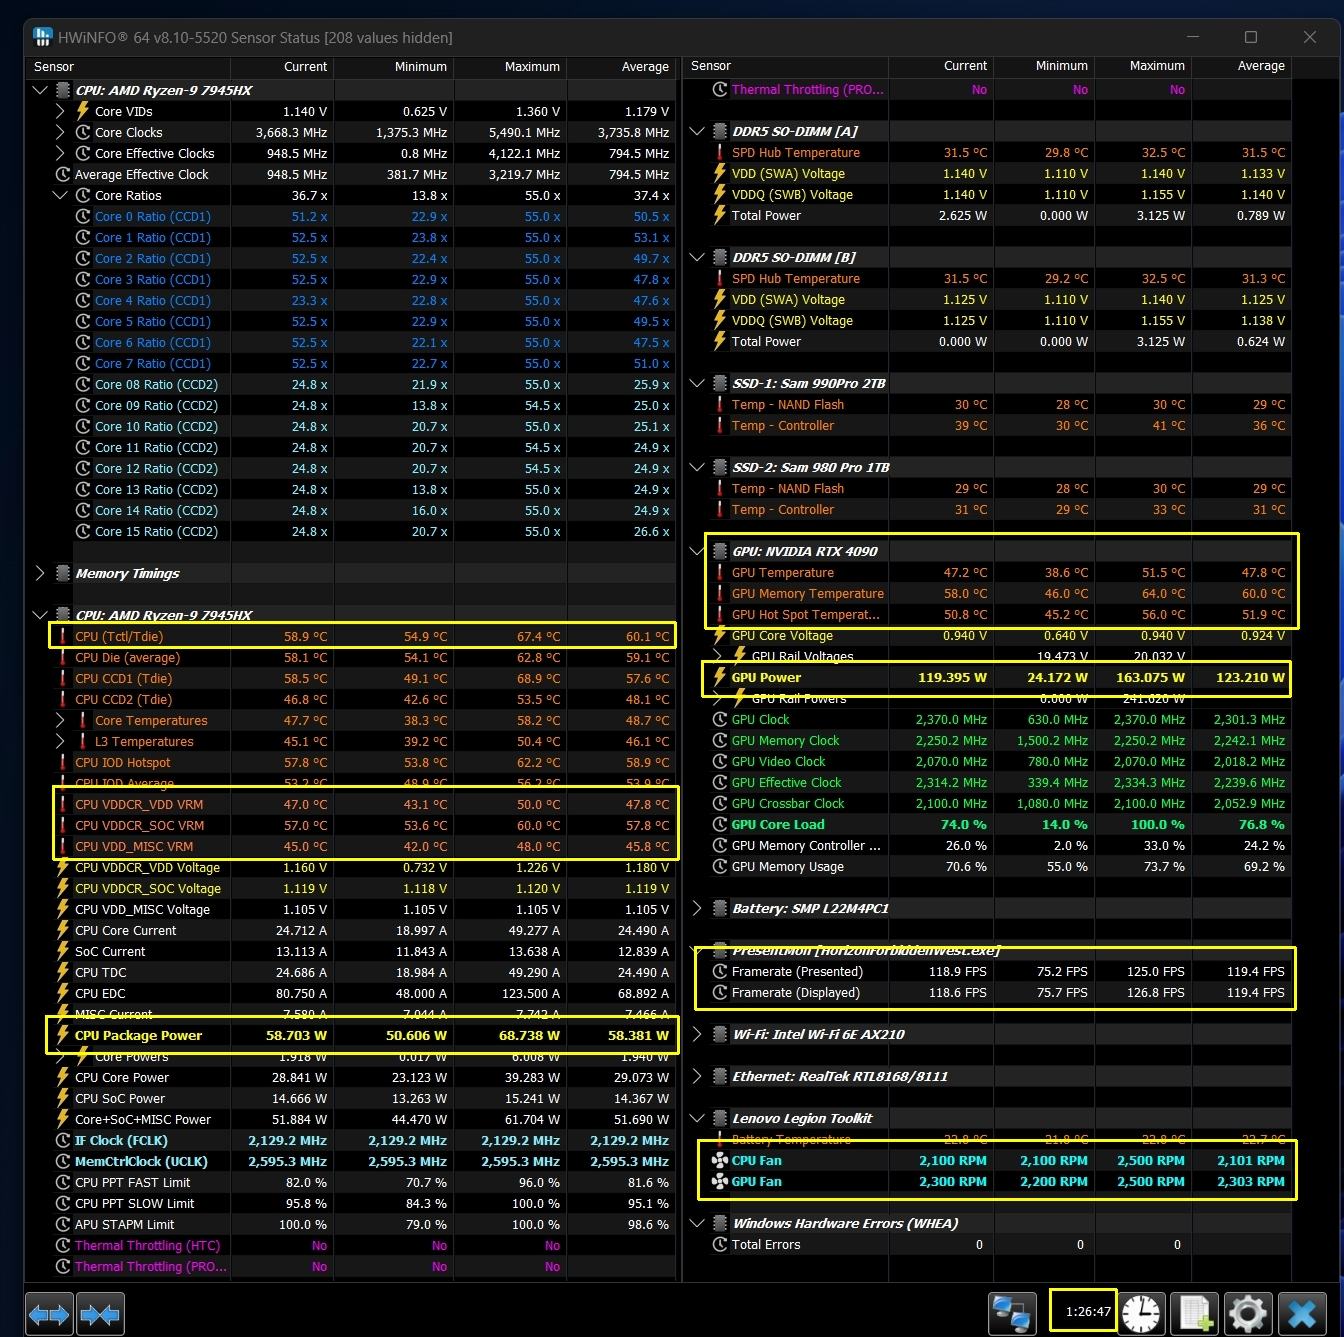Collapse the SSD-2 Sam 980 Pro 1TB section
The image size is (1344, 1337).
[x=697, y=468]
